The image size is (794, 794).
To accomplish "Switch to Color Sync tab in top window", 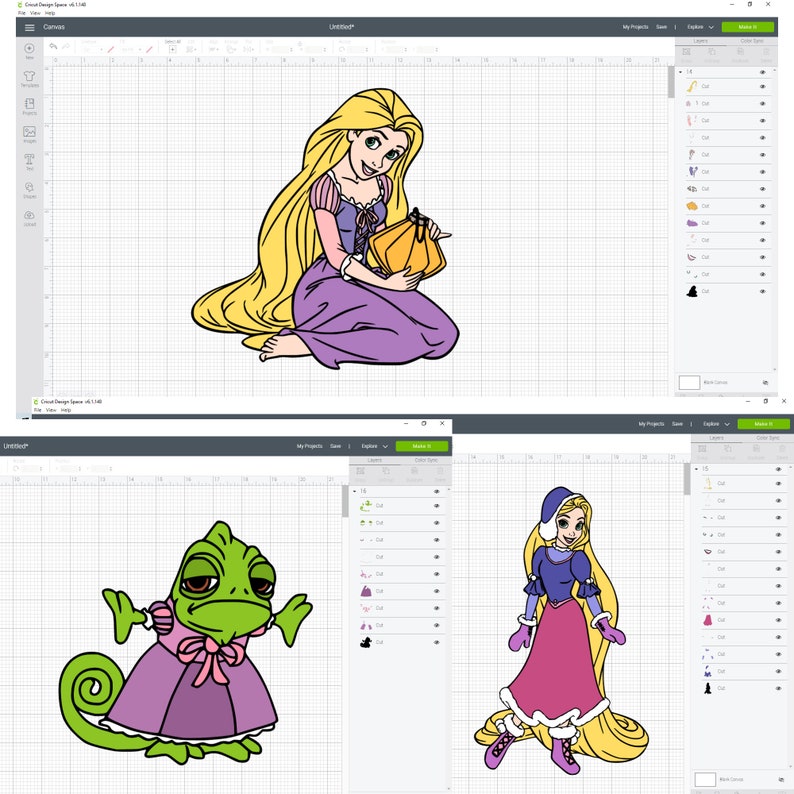I will tap(751, 41).
